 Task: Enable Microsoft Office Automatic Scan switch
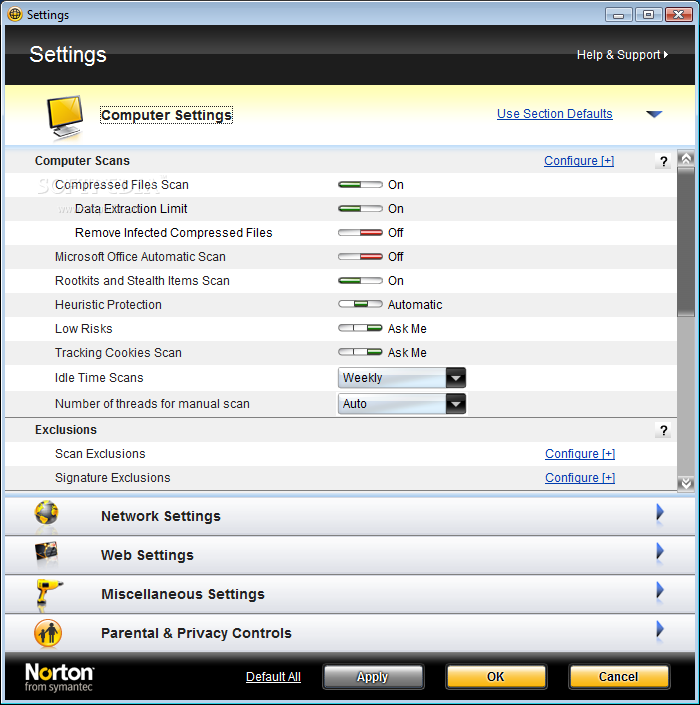tap(360, 257)
